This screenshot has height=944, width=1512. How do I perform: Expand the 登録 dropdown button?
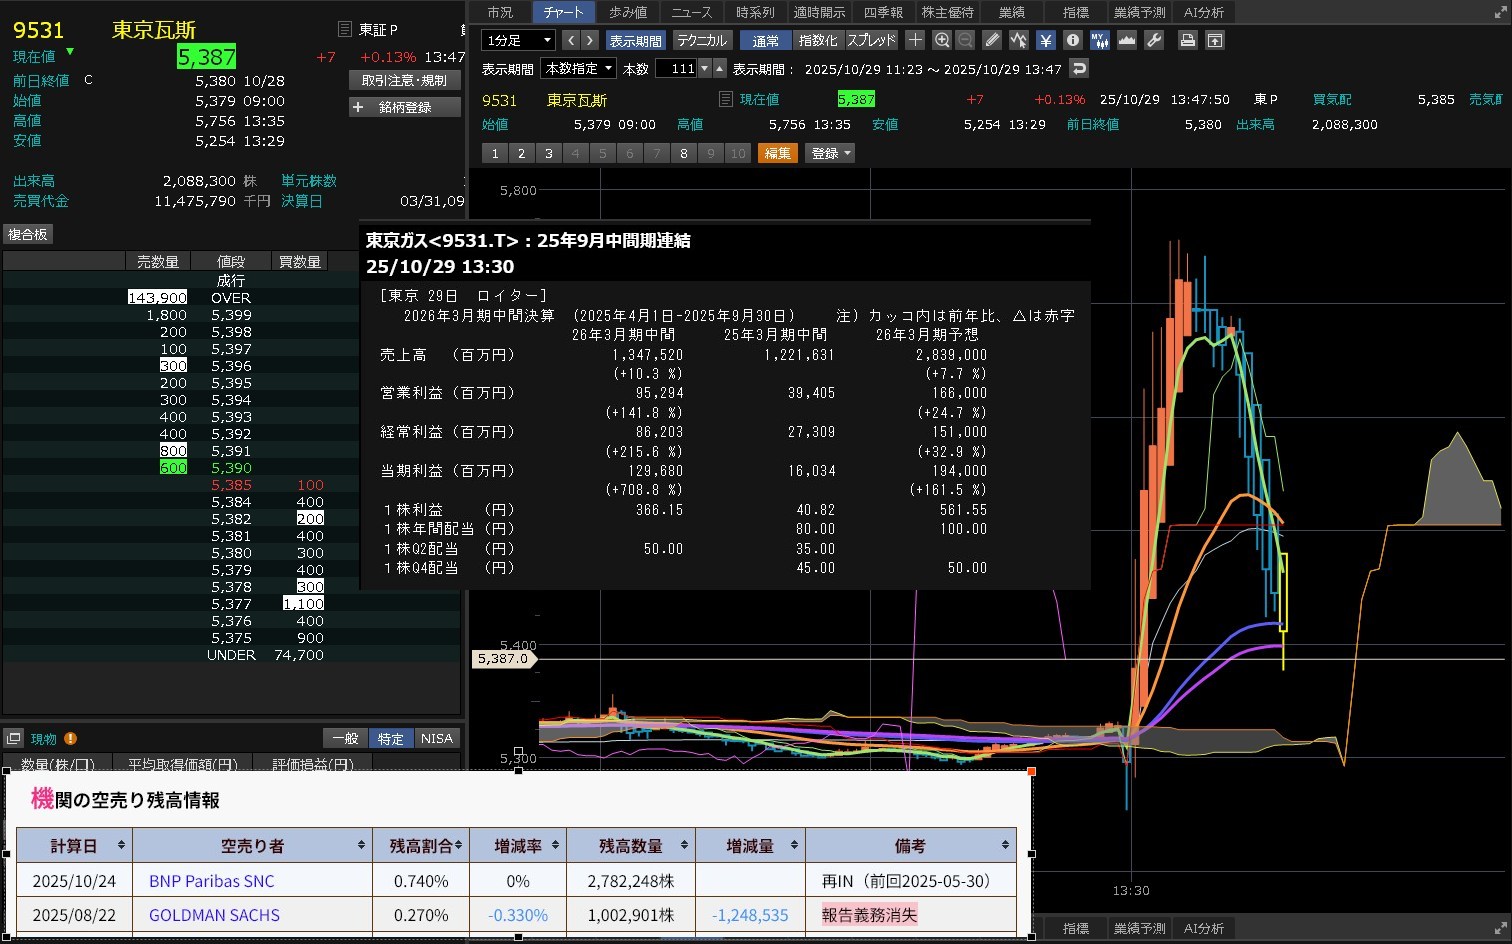tap(830, 153)
